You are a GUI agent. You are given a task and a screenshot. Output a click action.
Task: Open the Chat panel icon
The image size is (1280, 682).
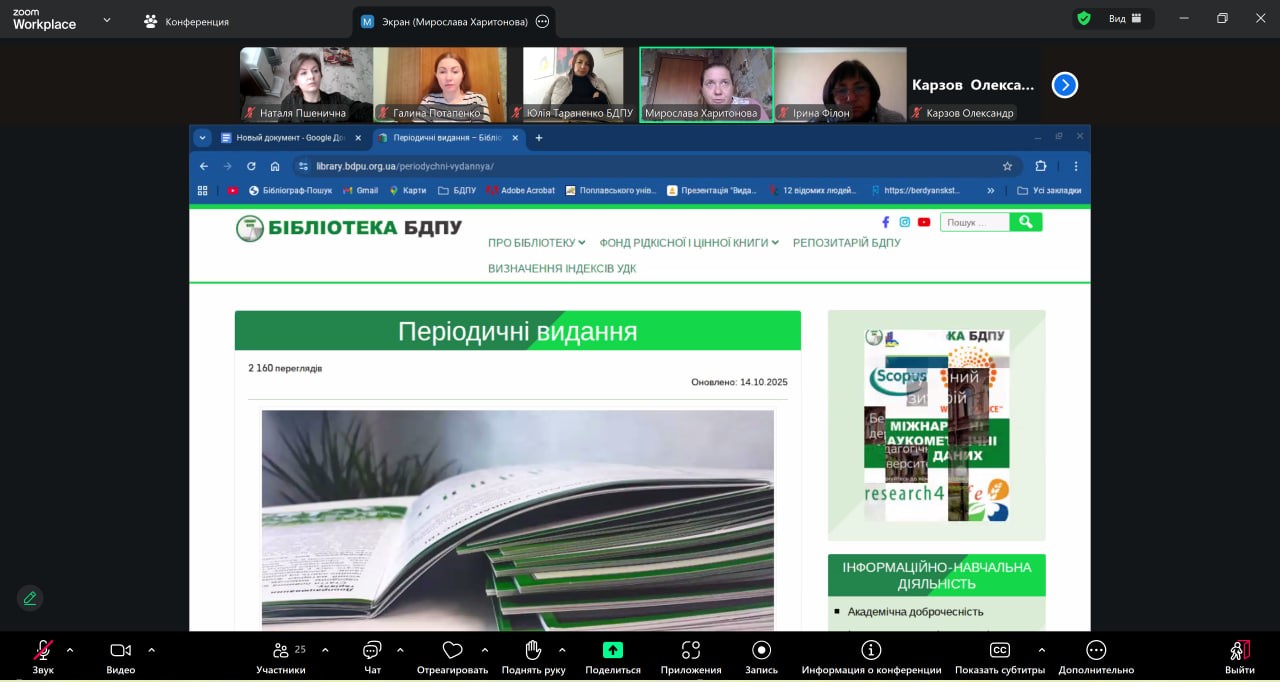[372, 650]
